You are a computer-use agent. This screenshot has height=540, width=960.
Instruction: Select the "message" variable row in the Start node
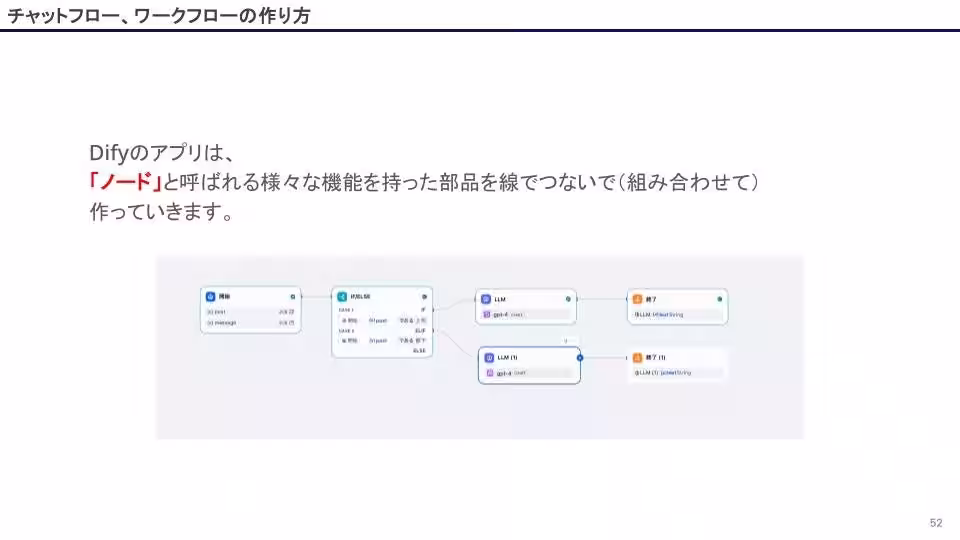(x=250, y=323)
